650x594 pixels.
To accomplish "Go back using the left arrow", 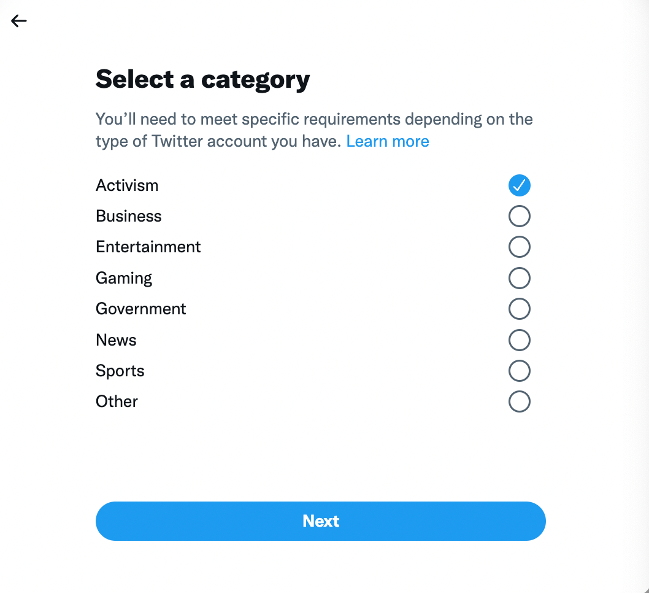I will pos(19,21).
